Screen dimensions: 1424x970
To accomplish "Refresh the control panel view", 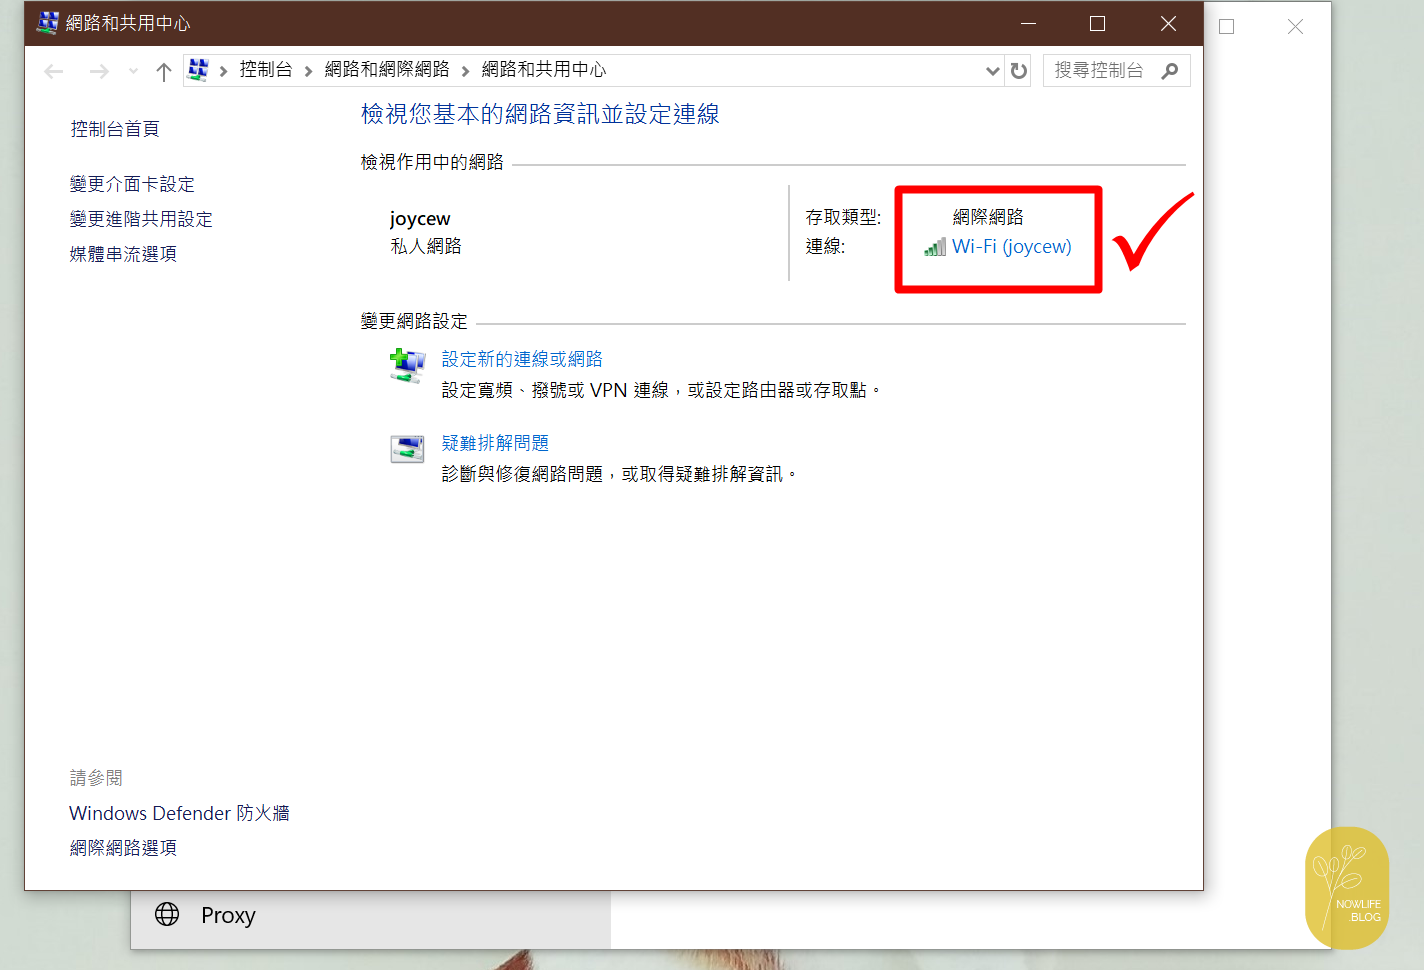I will coord(1018,71).
